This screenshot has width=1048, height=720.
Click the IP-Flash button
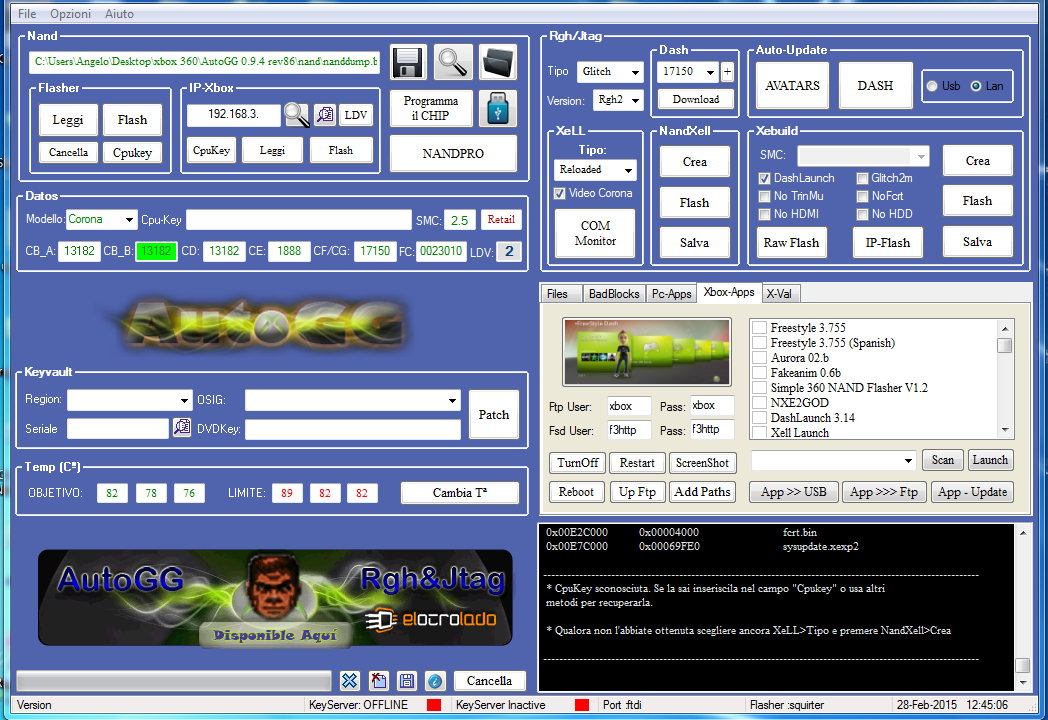point(888,243)
